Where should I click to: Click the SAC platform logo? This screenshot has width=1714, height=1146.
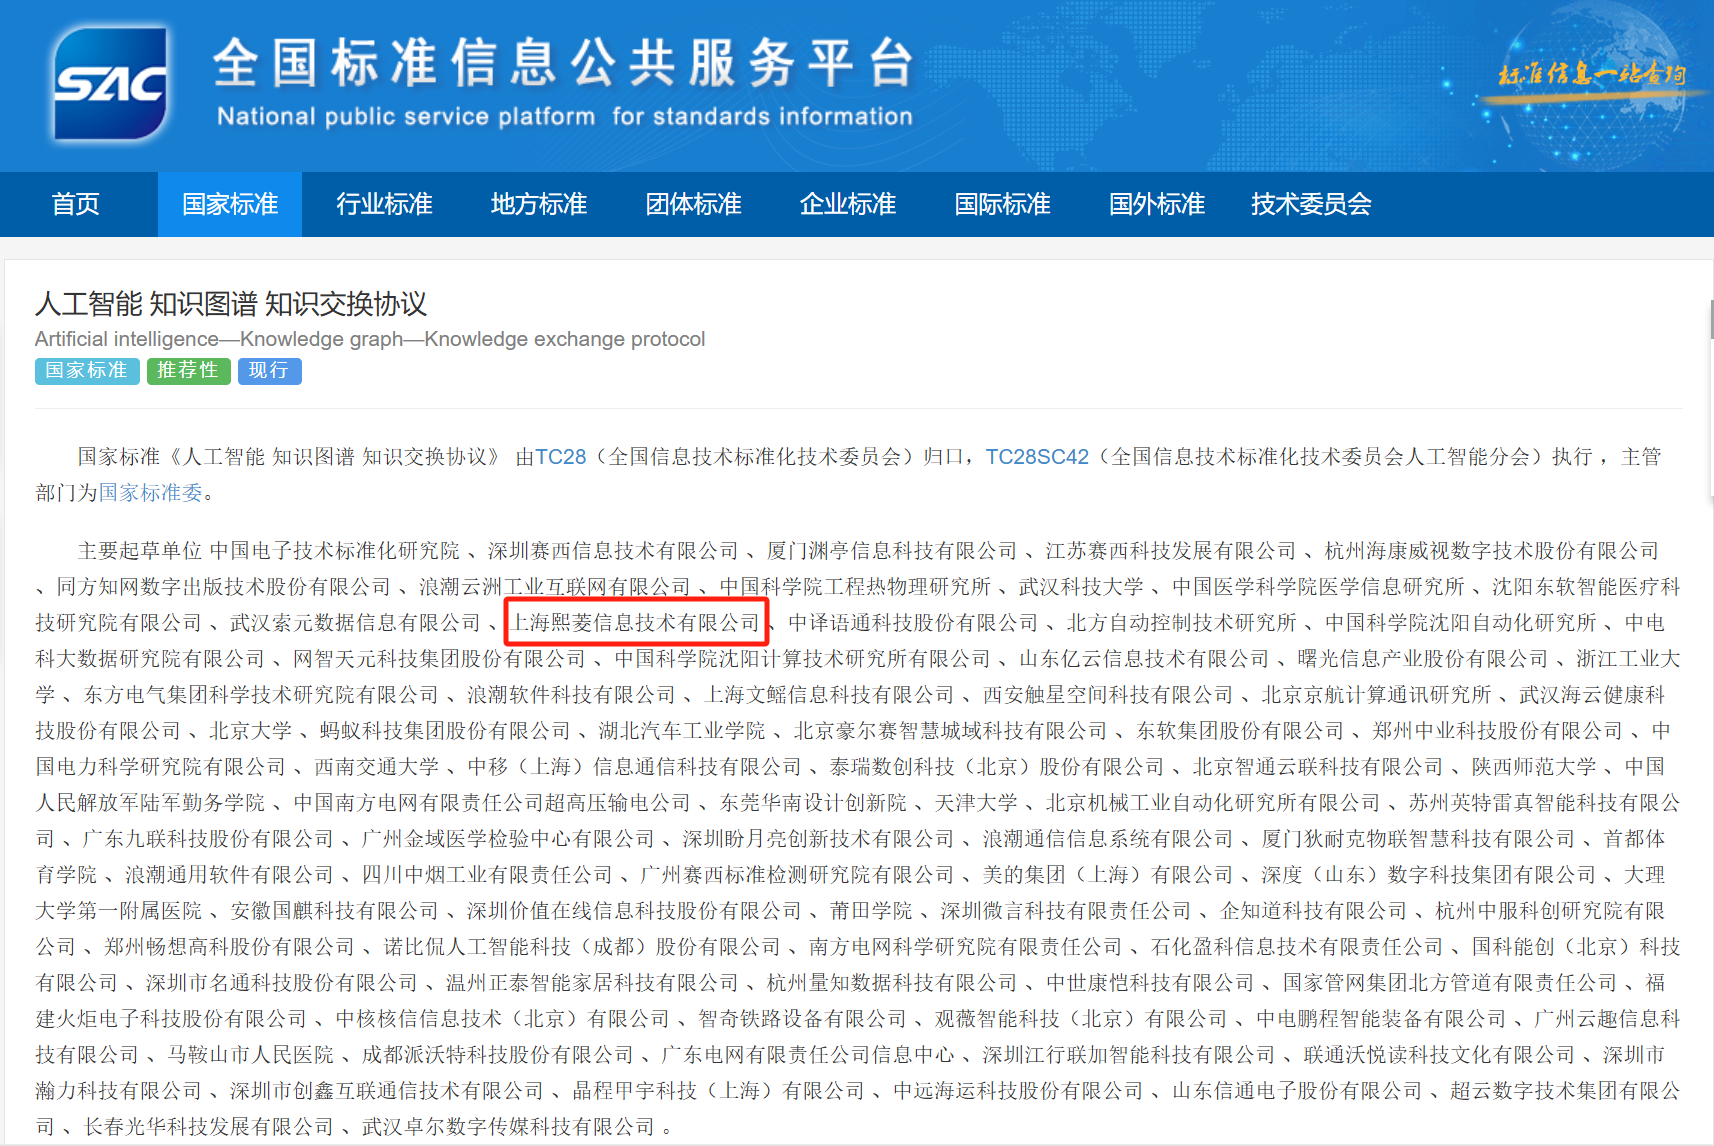[x=110, y=83]
